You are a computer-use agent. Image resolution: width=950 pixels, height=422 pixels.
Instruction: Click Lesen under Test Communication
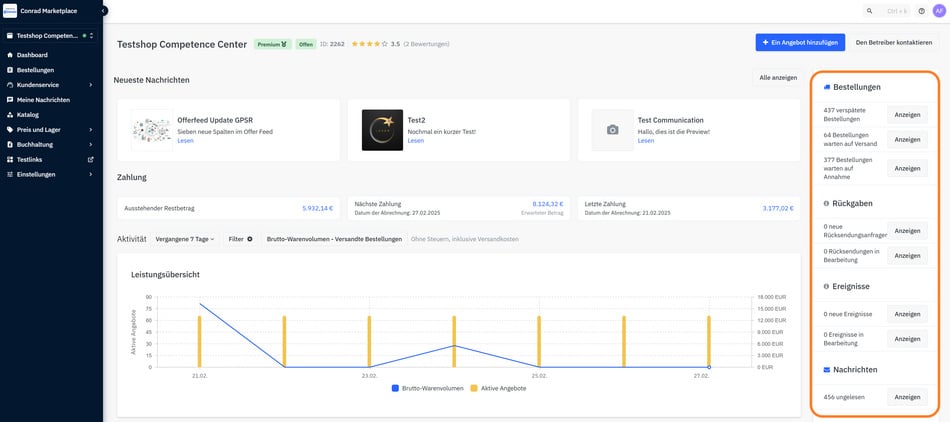point(646,140)
